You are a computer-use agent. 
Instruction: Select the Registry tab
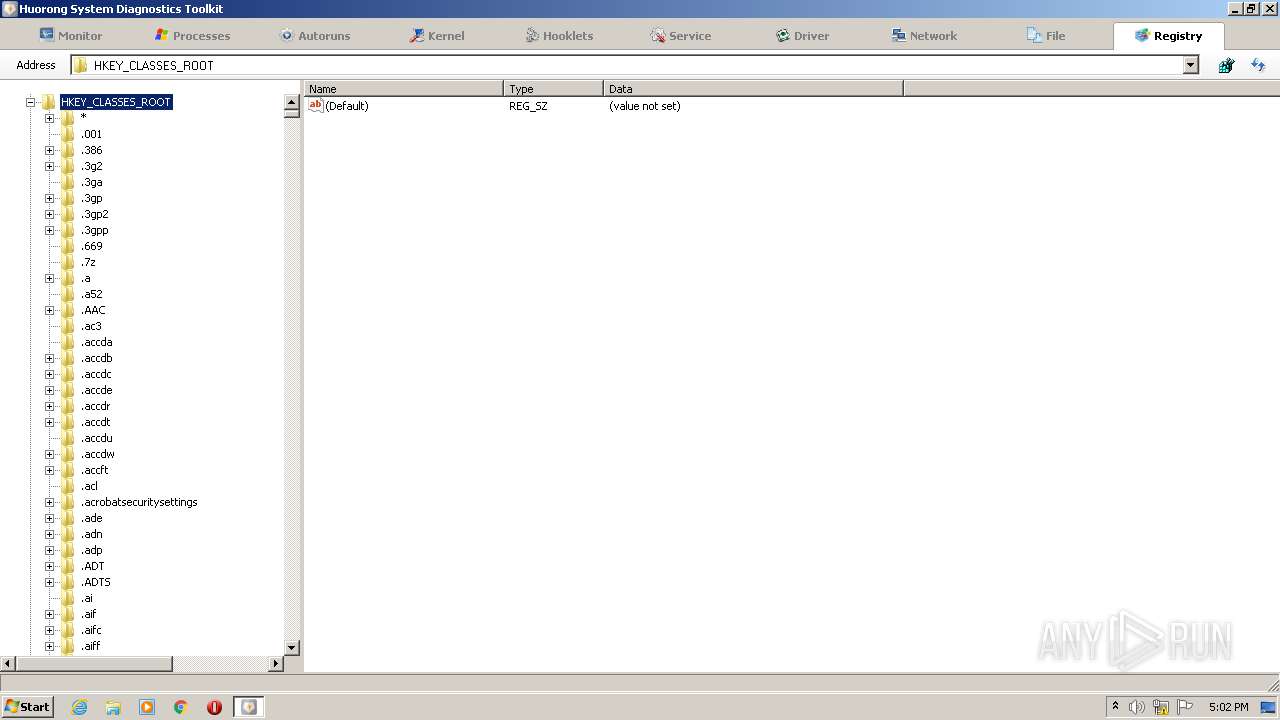[x=1168, y=35]
